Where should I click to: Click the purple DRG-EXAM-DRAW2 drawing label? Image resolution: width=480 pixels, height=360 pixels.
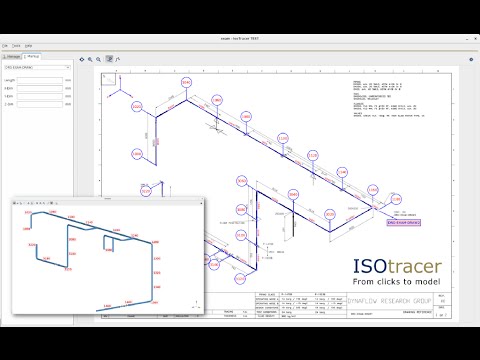404,222
